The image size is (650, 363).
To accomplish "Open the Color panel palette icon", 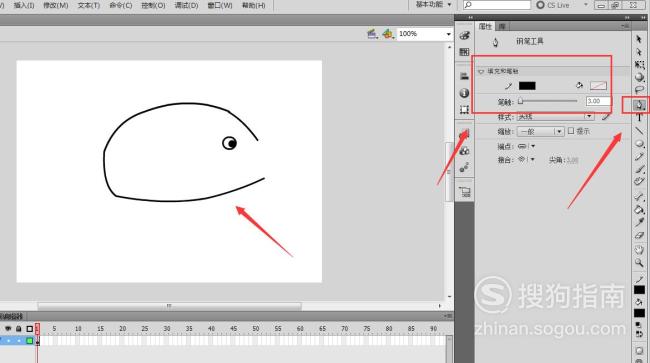I will [x=464, y=36].
